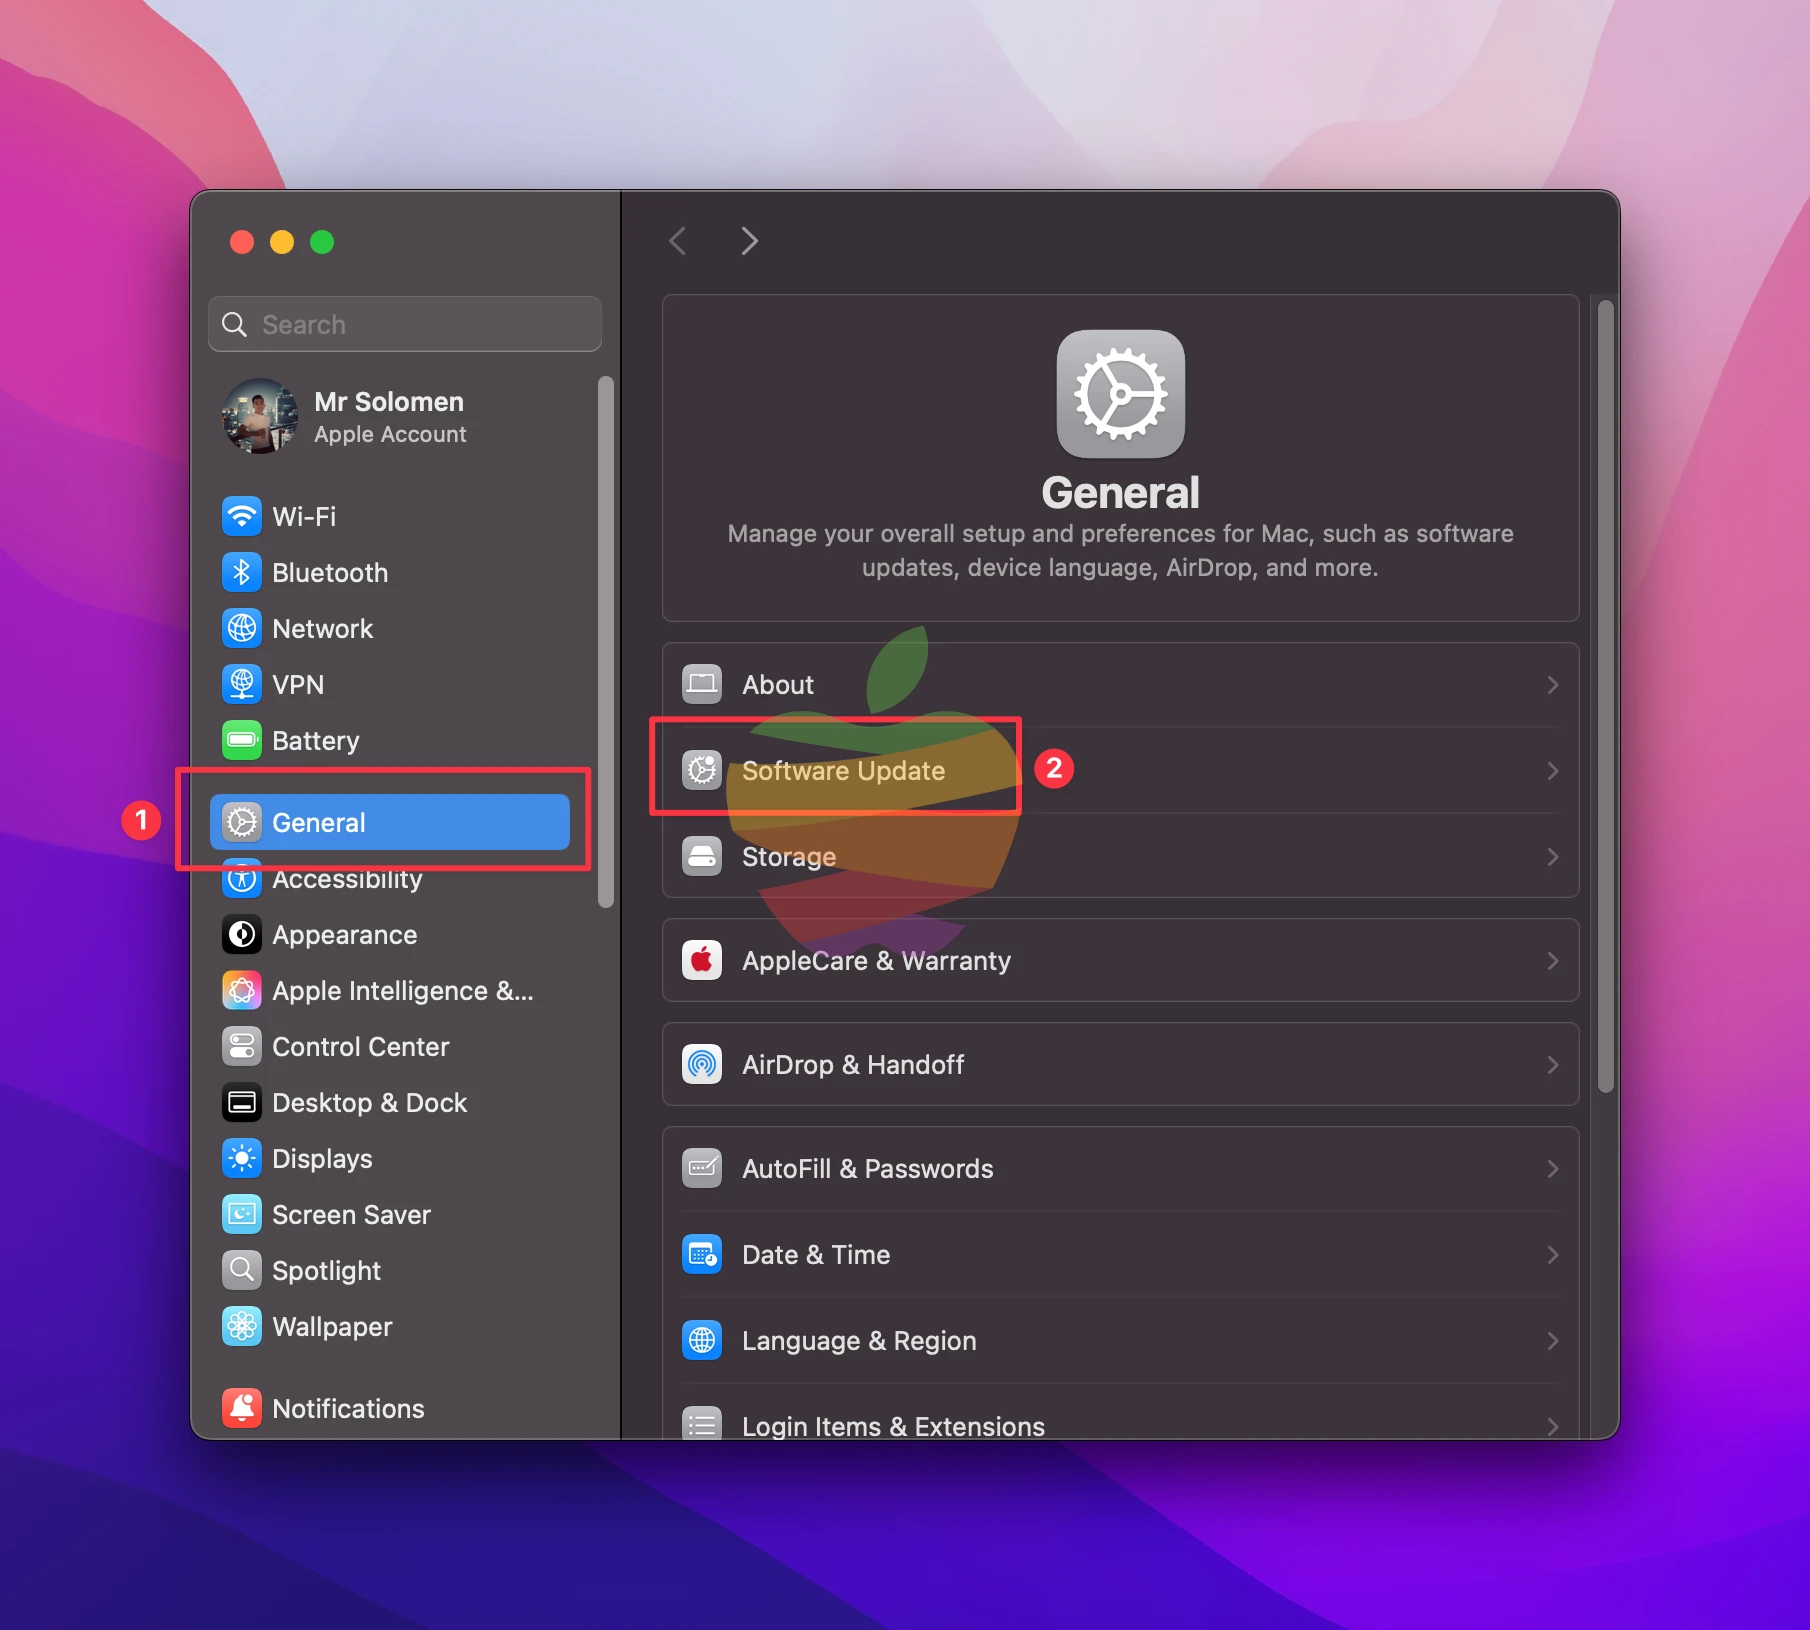Click the Bluetooth icon in sidebar

(242, 573)
